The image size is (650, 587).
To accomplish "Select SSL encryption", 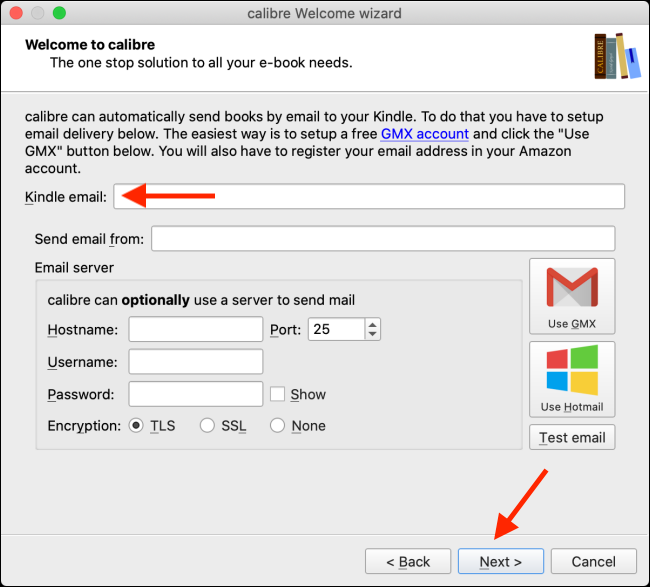I will [x=207, y=425].
